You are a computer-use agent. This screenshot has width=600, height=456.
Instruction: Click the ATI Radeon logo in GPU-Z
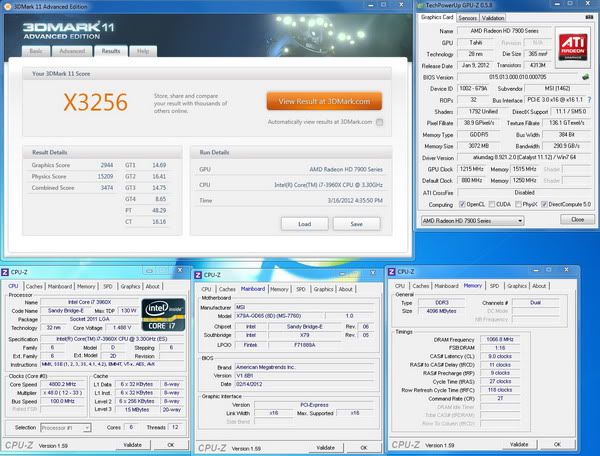tap(573, 47)
